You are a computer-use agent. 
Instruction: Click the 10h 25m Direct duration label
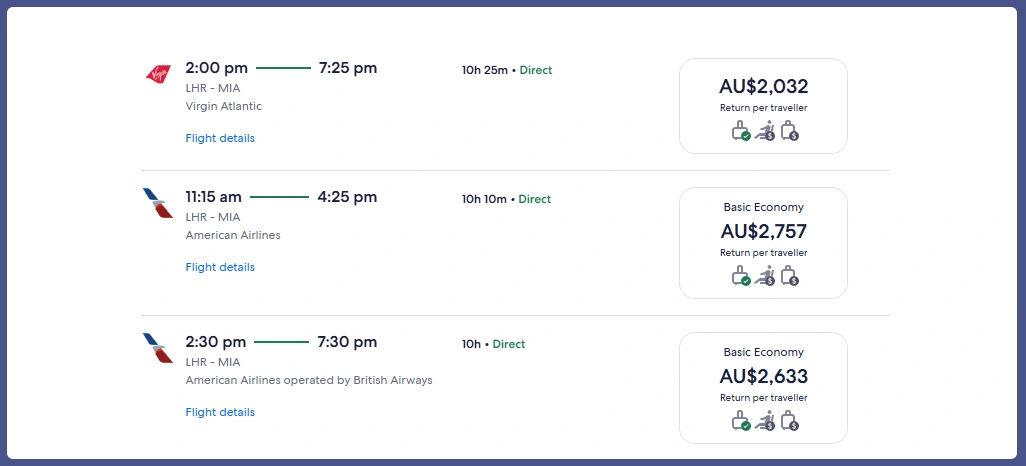(506, 70)
